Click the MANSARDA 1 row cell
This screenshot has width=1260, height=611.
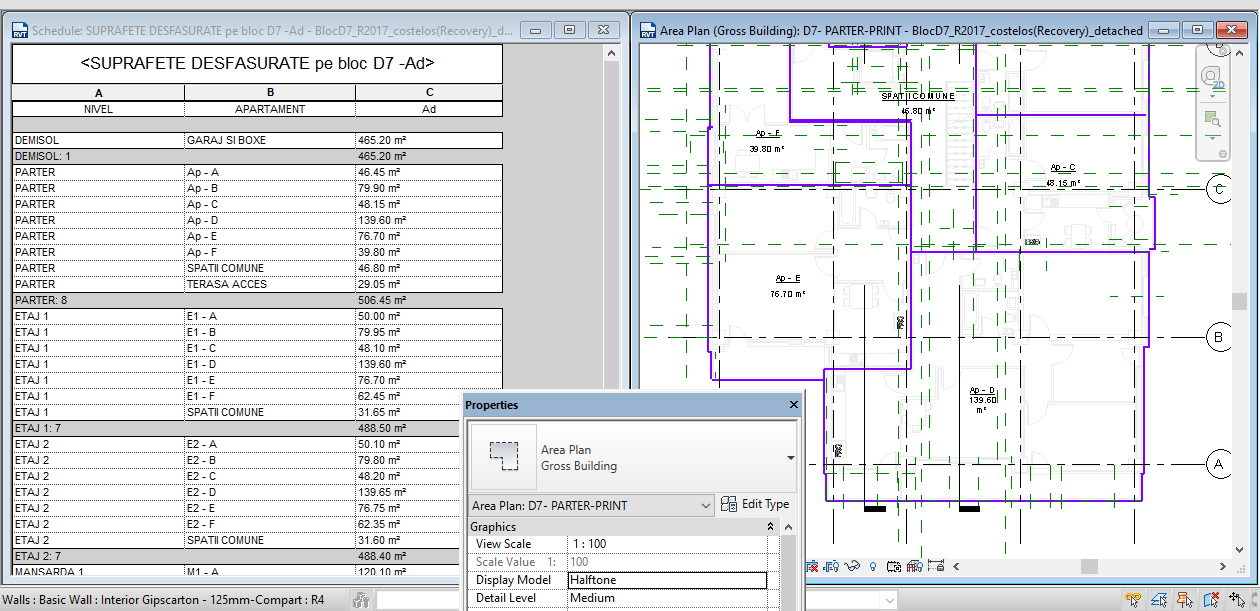[98, 572]
